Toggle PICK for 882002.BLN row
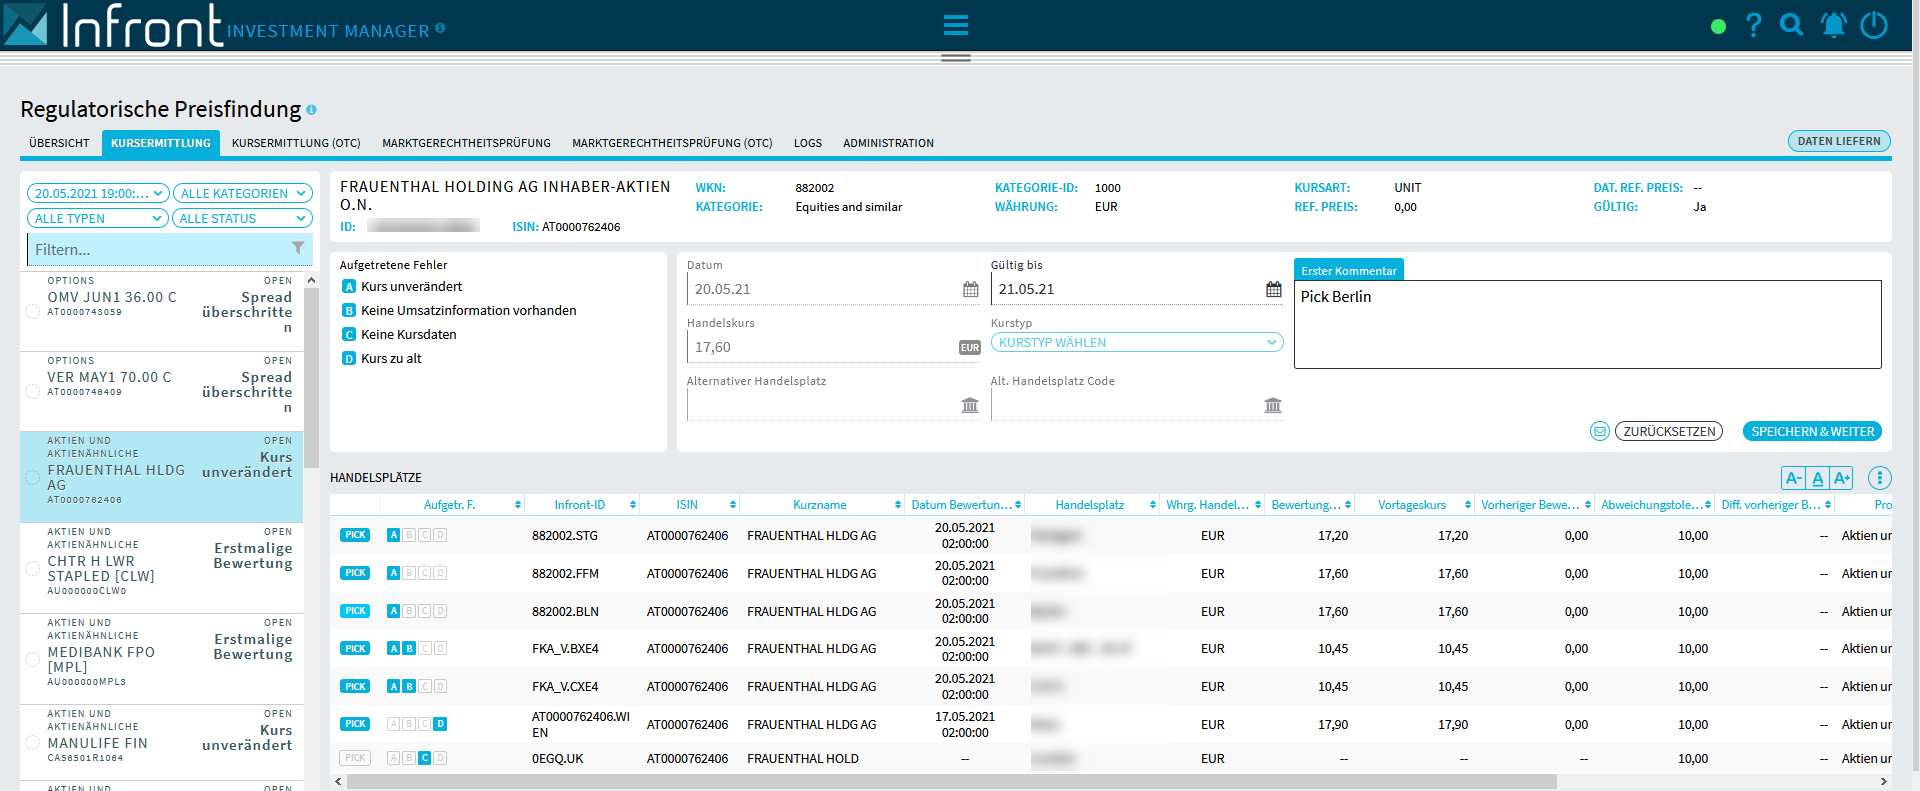 tap(355, 611)
